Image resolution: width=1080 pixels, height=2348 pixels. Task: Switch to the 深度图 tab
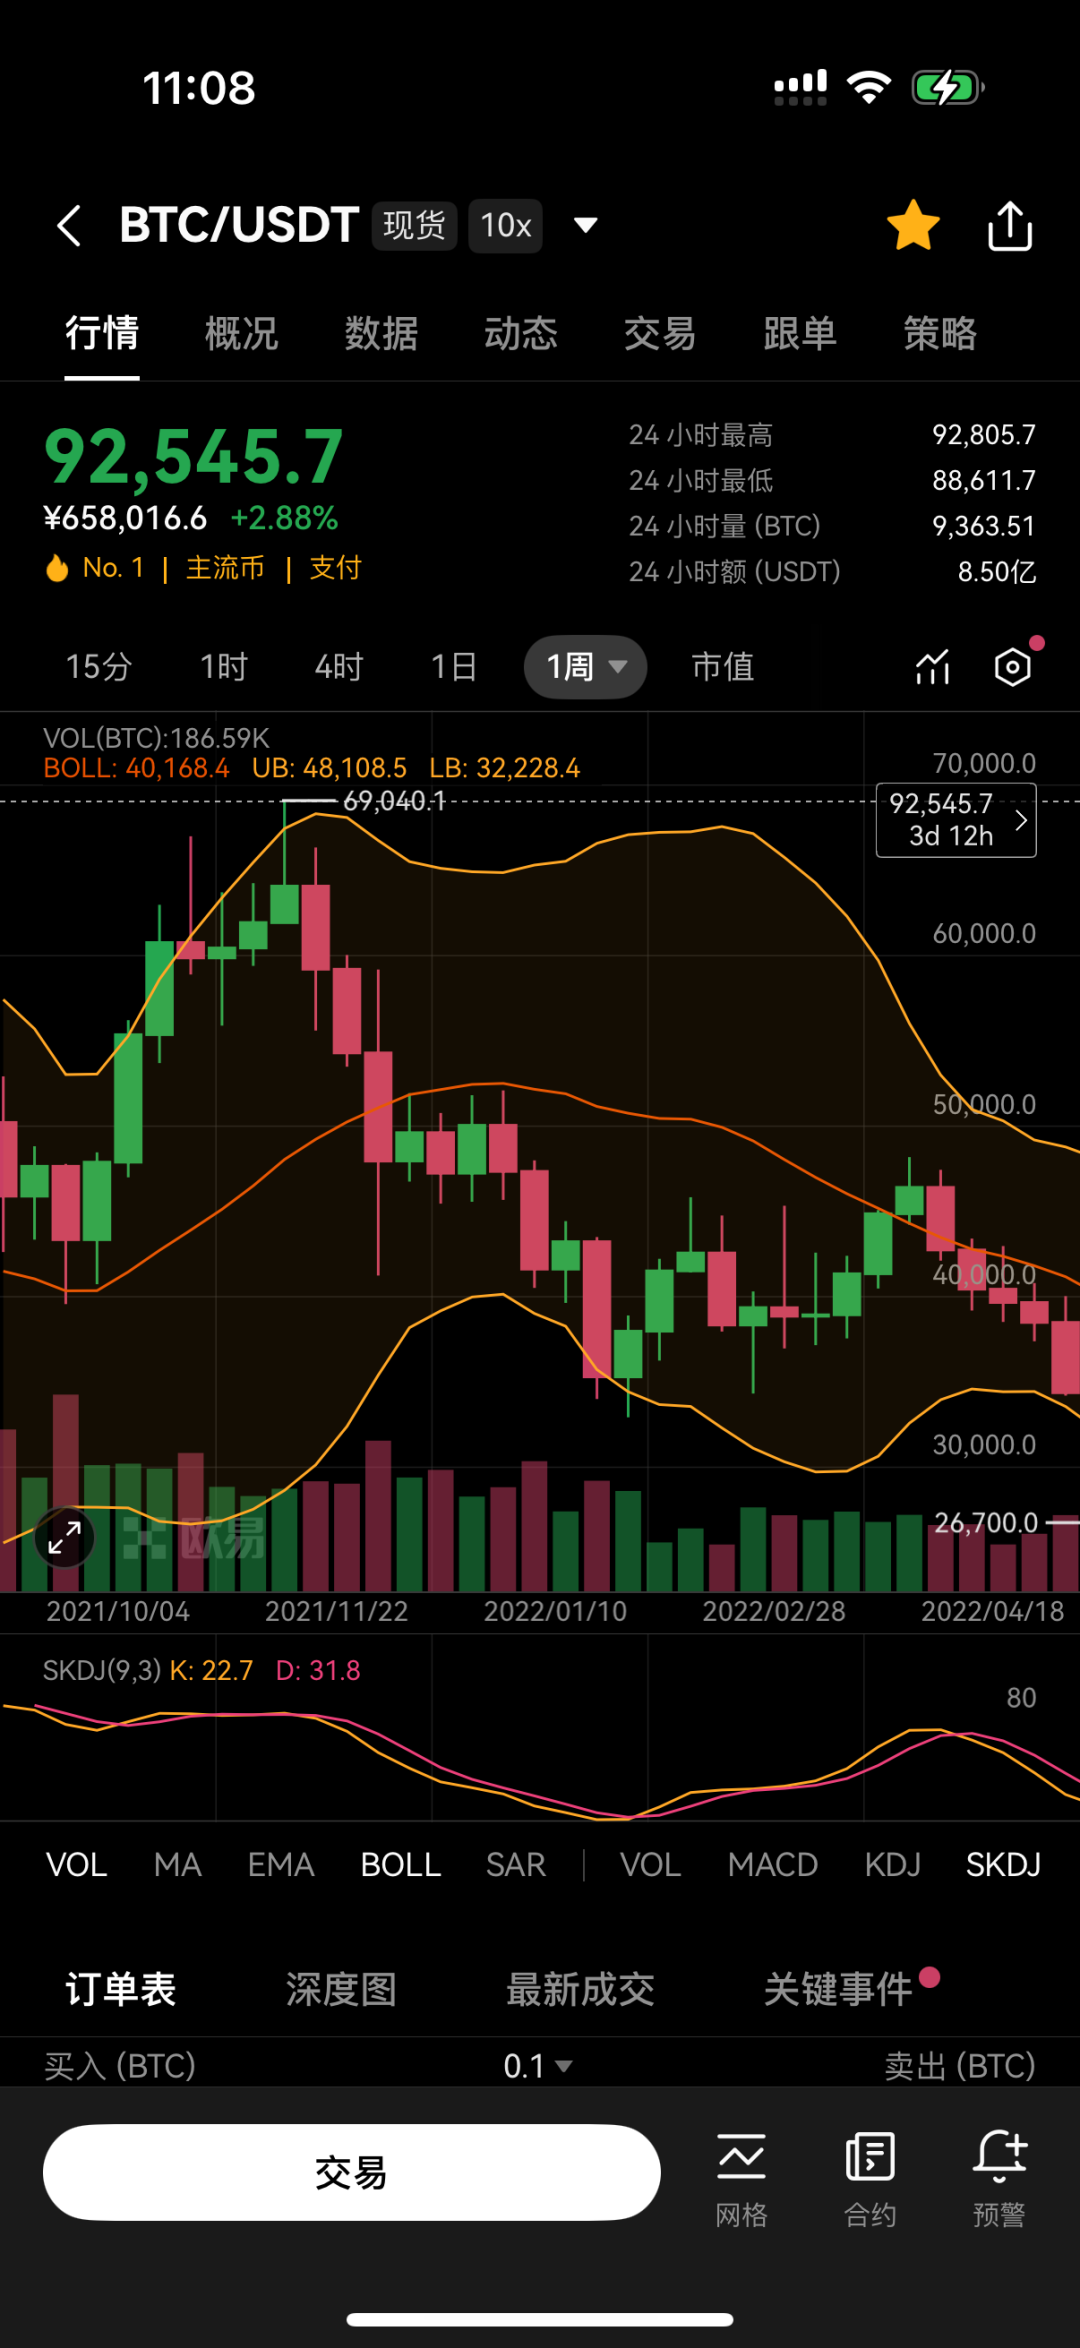[341, 1990]
